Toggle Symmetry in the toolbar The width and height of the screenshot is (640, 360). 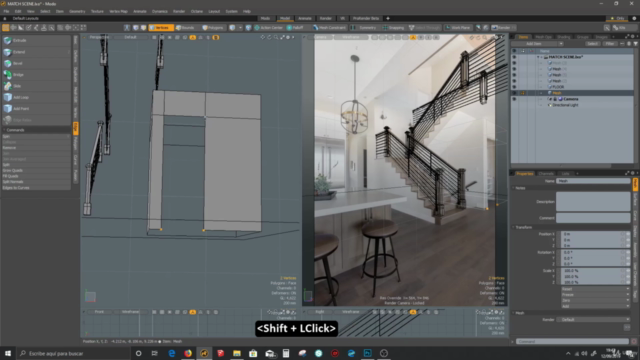[364, 28]
